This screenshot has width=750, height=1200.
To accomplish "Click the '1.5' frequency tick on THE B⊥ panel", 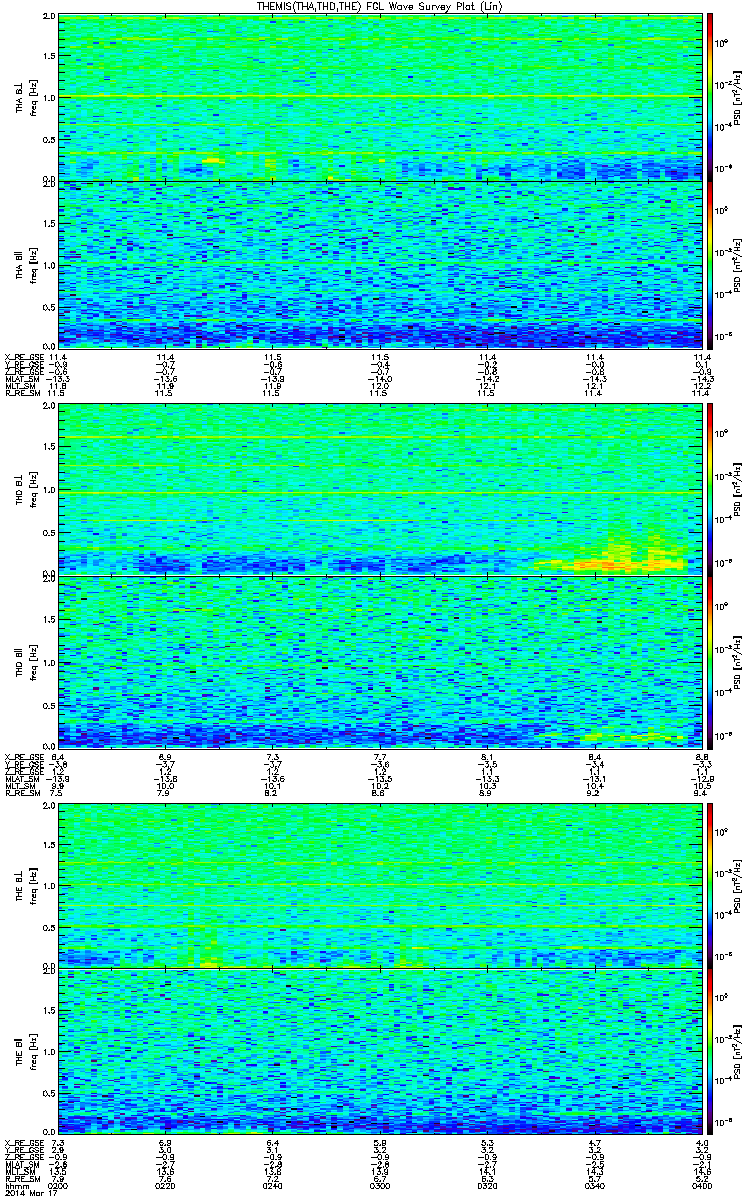I will 47,844.
